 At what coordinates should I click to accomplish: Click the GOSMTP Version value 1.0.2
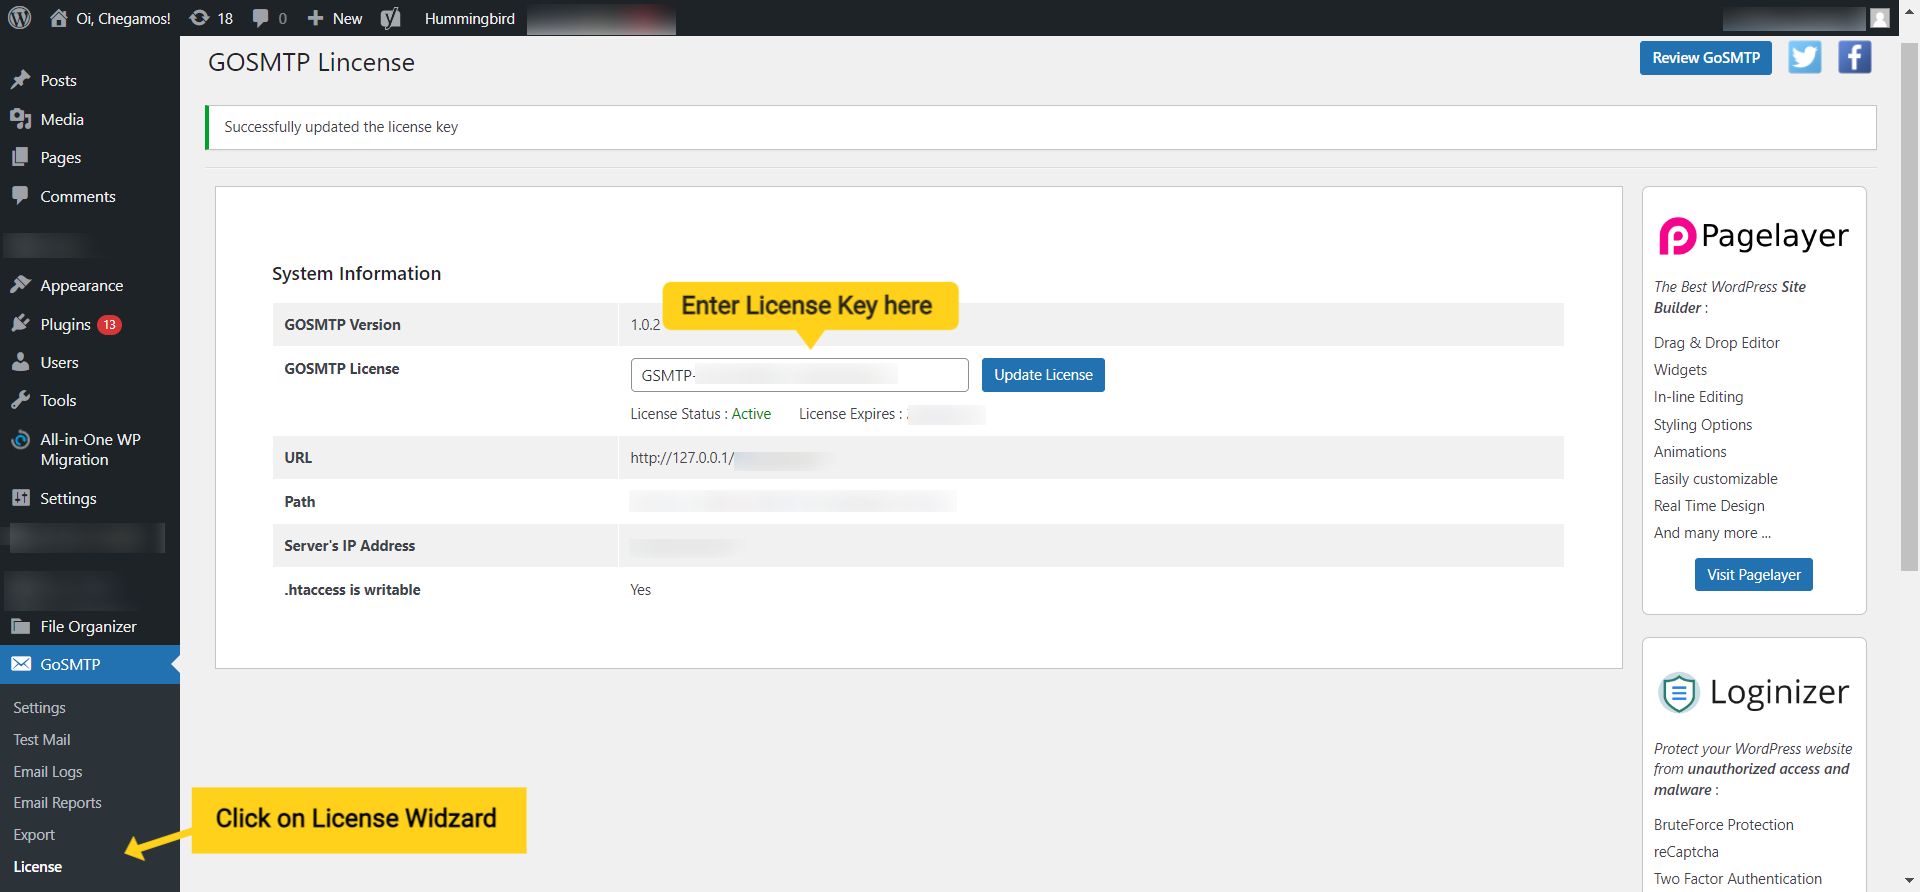645,325
